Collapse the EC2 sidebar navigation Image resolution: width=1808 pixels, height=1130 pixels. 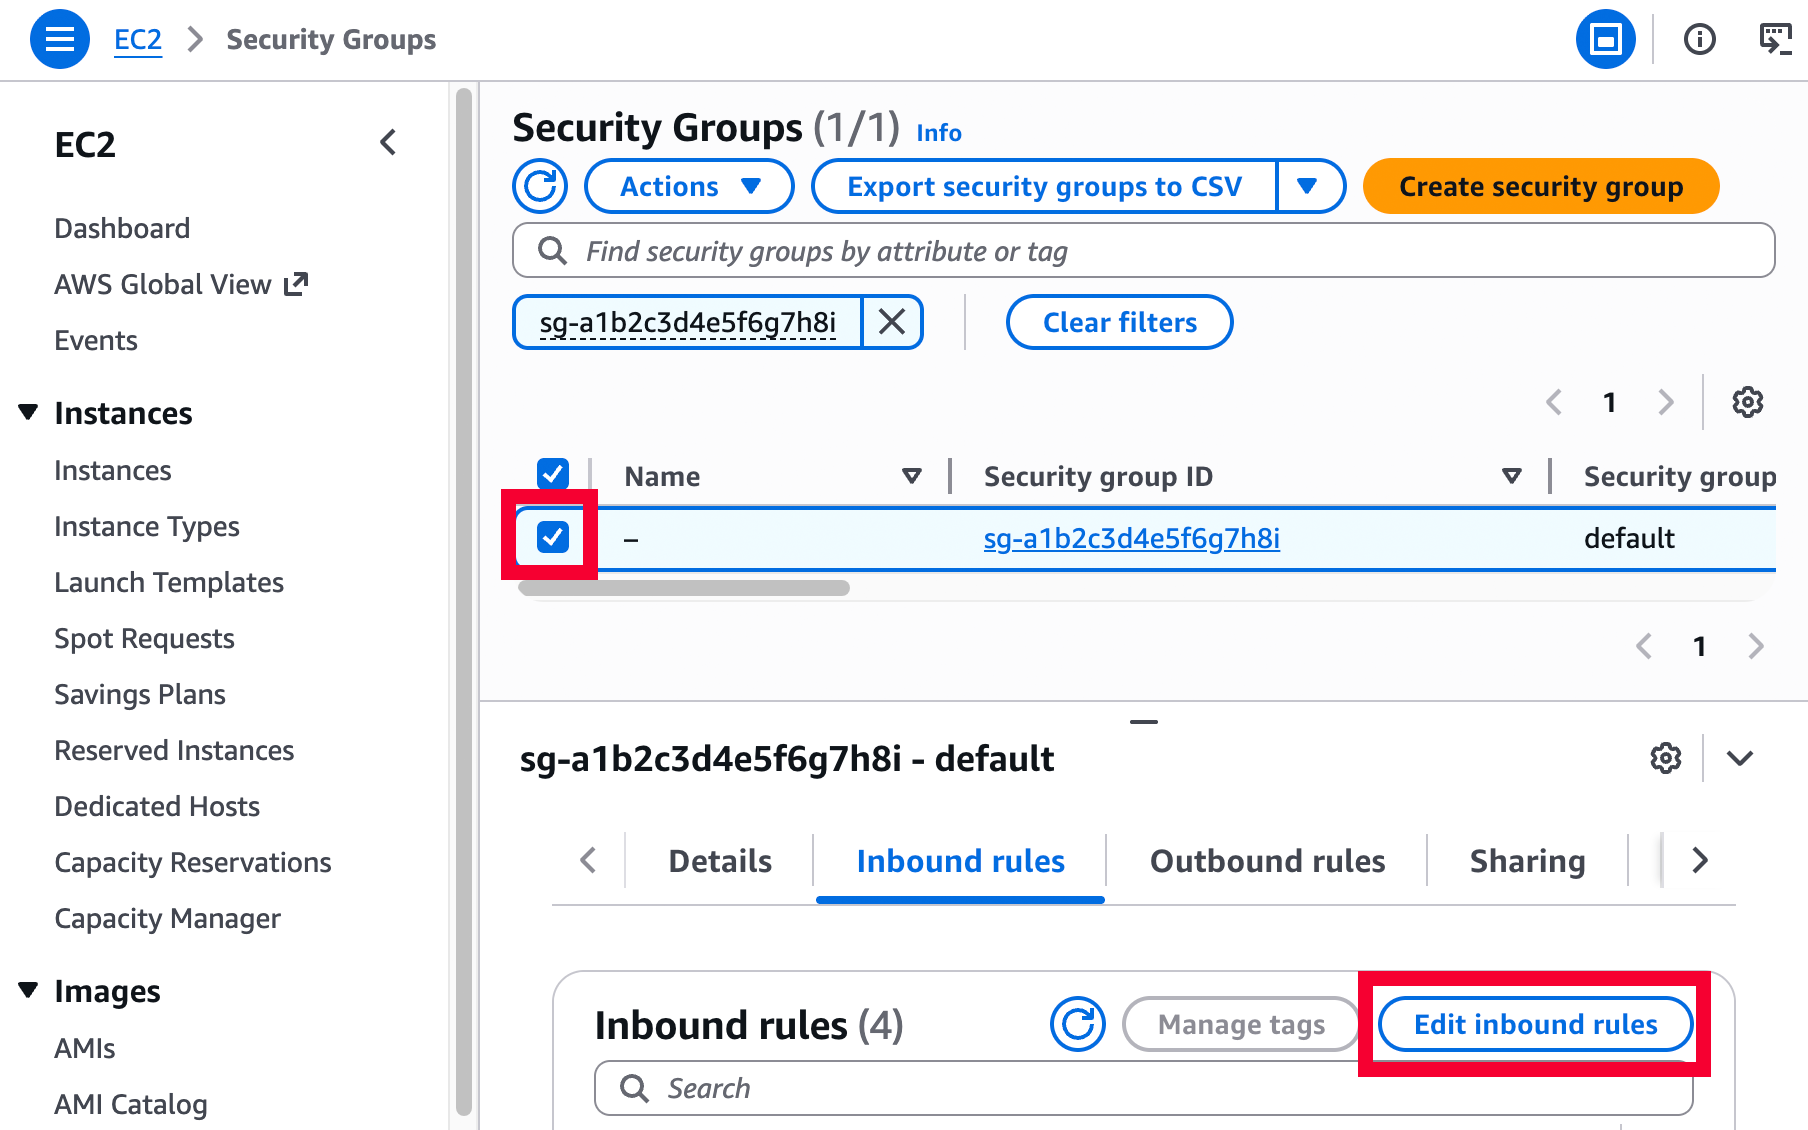click(x=388, y=143)
